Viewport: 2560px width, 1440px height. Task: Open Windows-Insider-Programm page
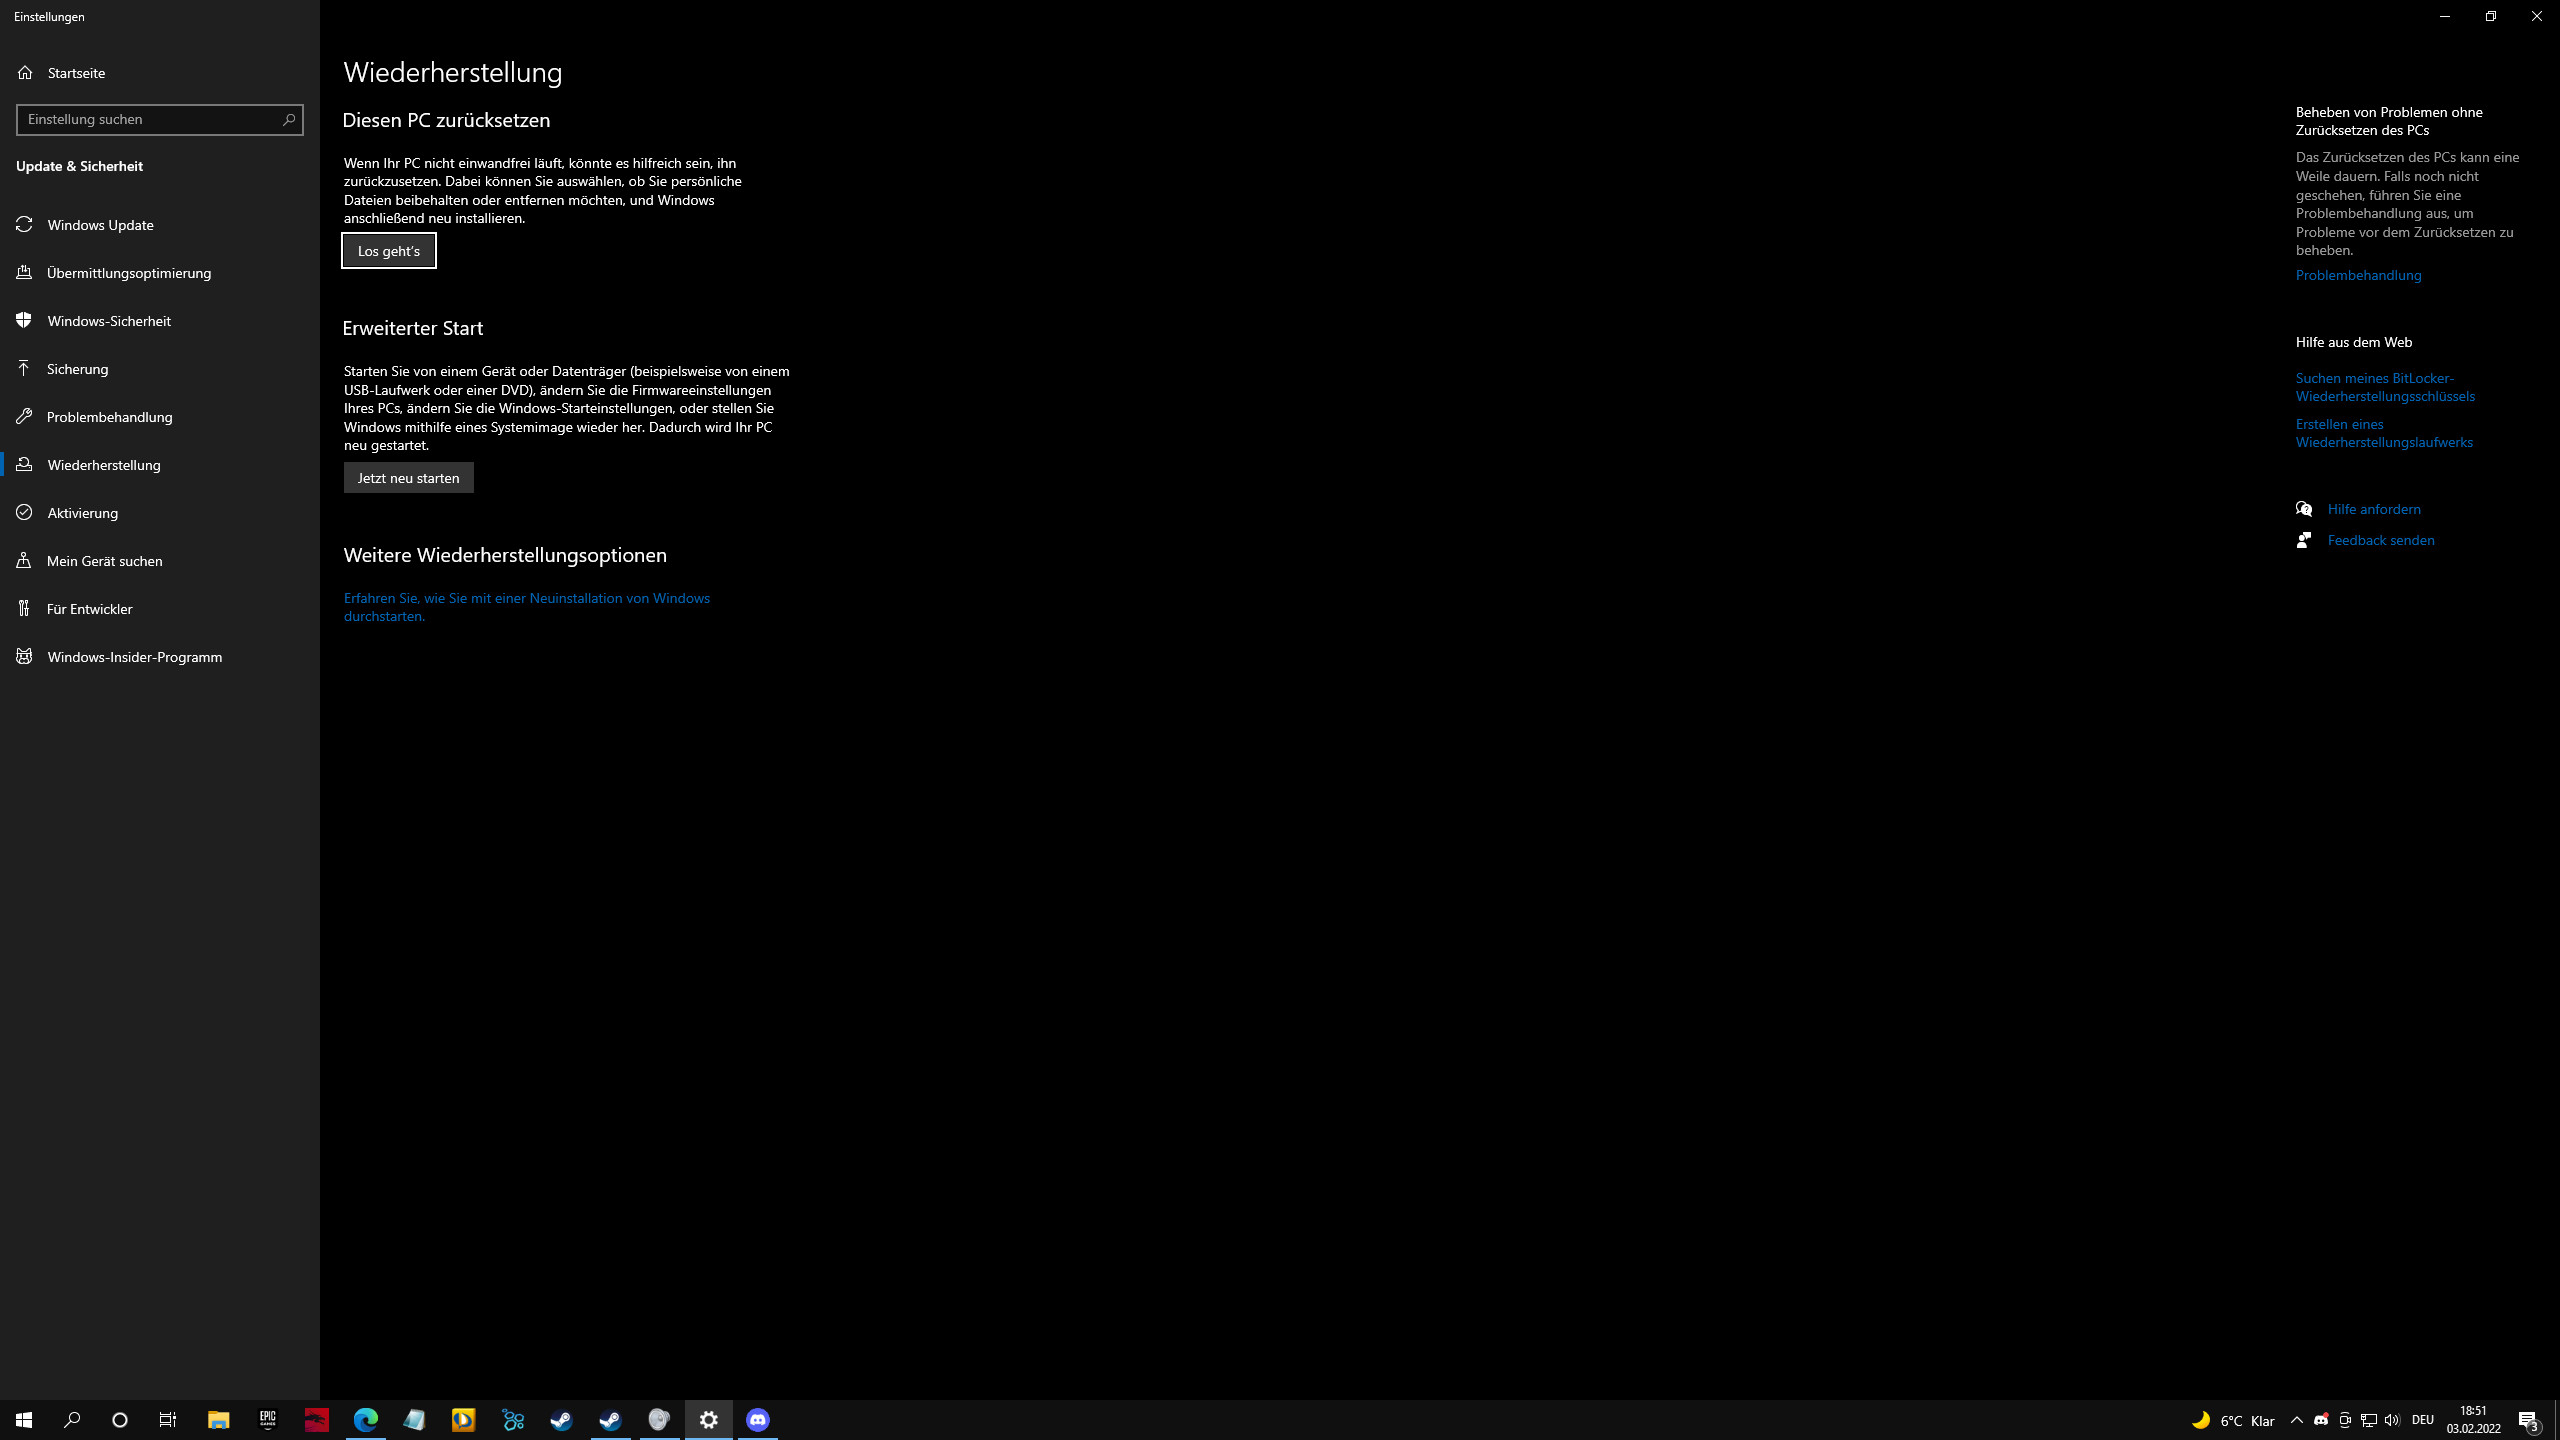tap(134, 657)
